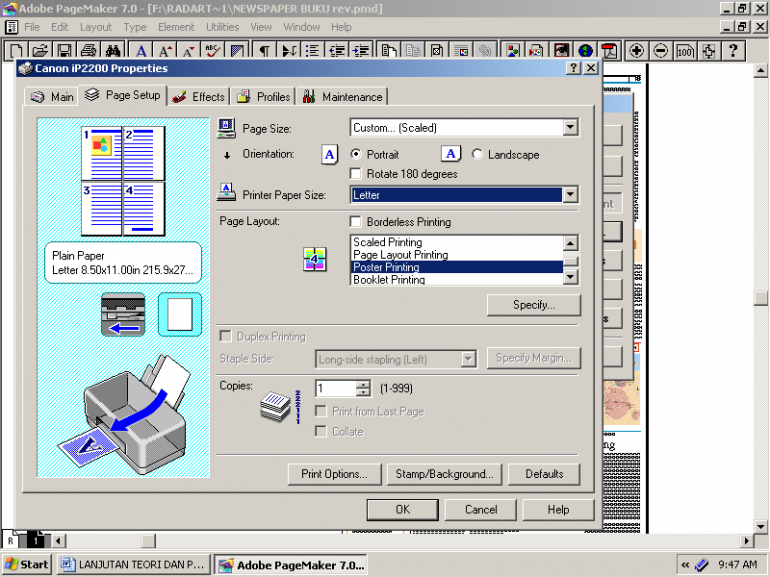This screenshot has width=770, height=577.
Task: Select Landscape orientation radio button
Action: (x=477, y=154)
